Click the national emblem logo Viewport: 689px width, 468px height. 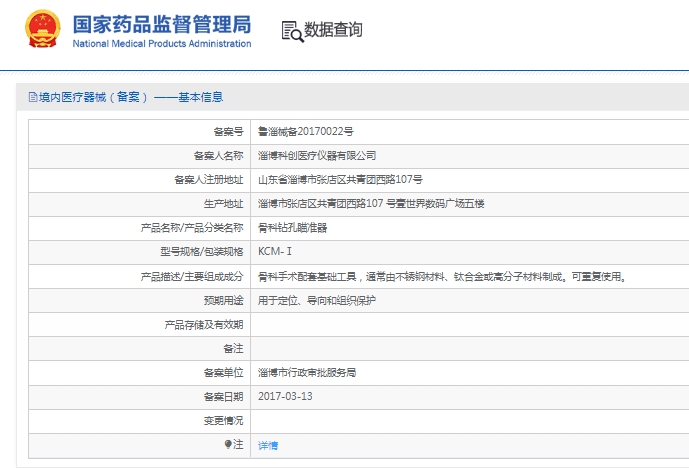pyautogui.click(x=43, y=29)
